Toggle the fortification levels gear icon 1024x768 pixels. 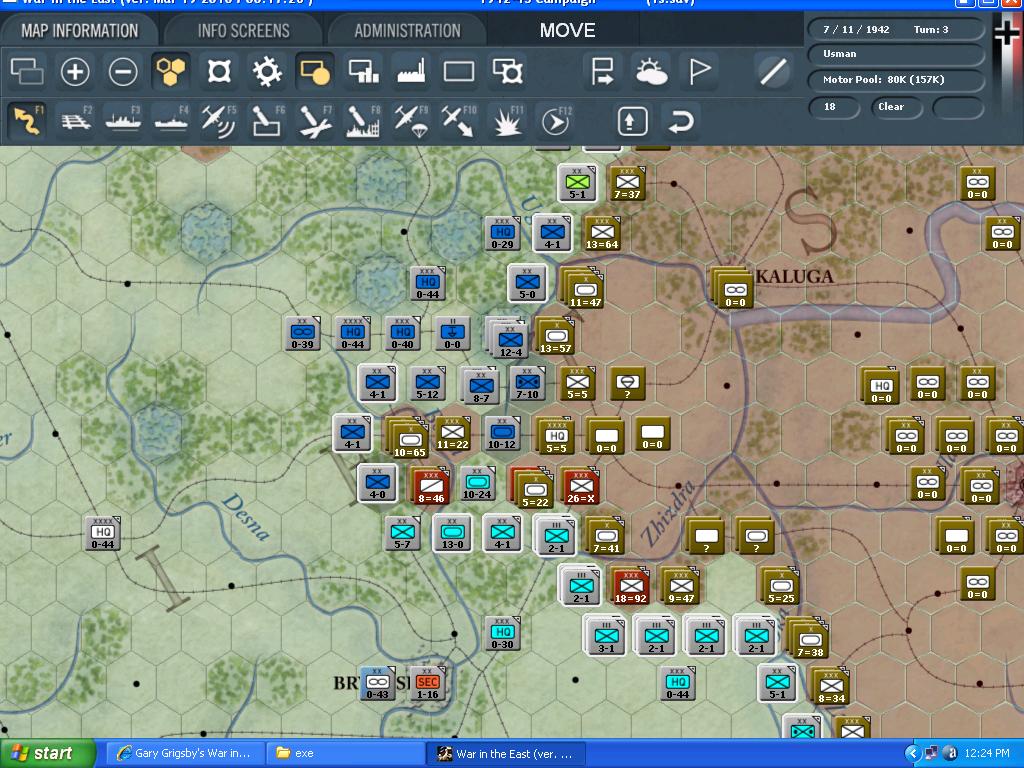(267, 71)
